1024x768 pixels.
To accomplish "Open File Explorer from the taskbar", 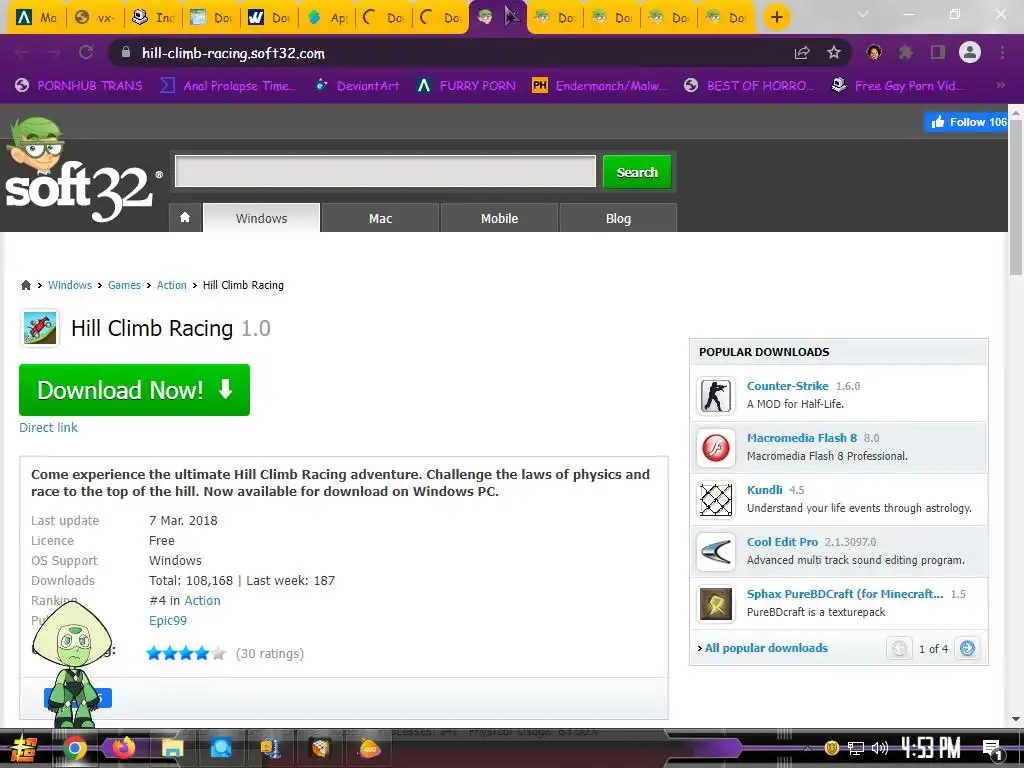I will tap(172, 748).
